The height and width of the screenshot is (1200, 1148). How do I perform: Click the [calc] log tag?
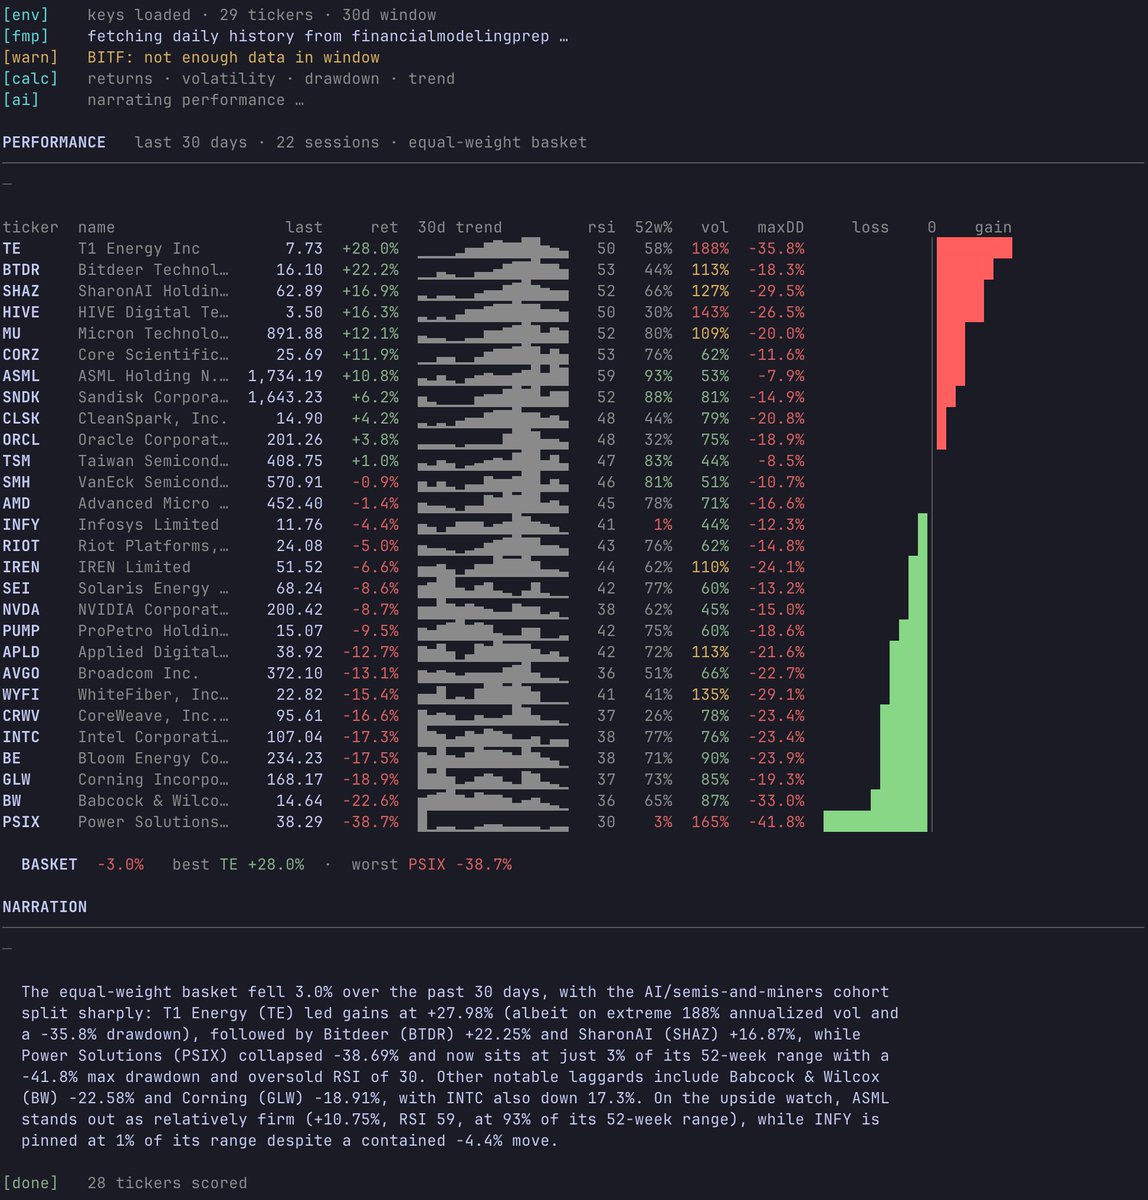point(30,79)
